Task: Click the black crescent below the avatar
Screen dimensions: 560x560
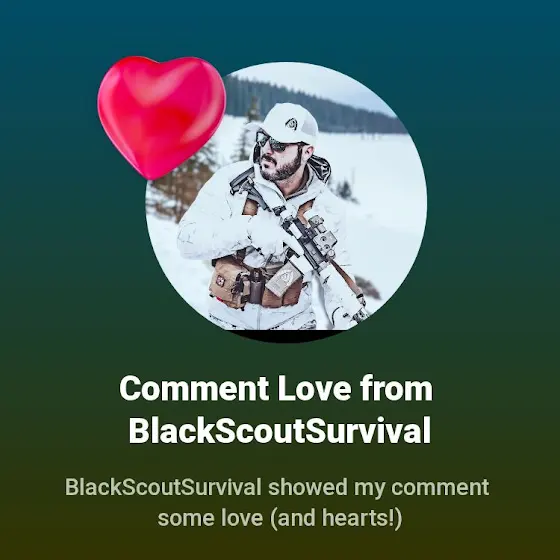Action: [286, 336]
